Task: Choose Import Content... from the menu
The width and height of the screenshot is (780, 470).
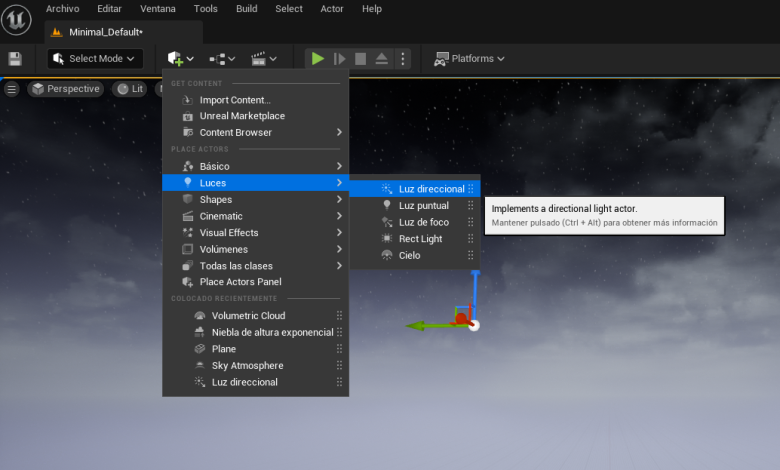Action: (x=256, y=100)
